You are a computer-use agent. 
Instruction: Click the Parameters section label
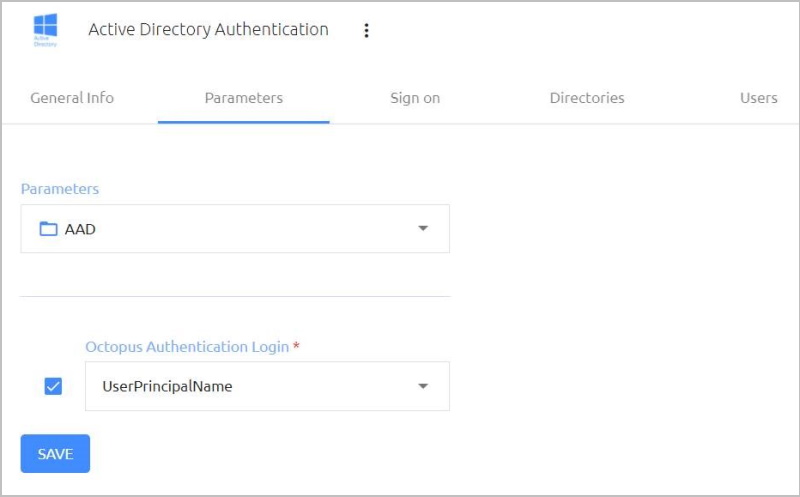(60, 189)
